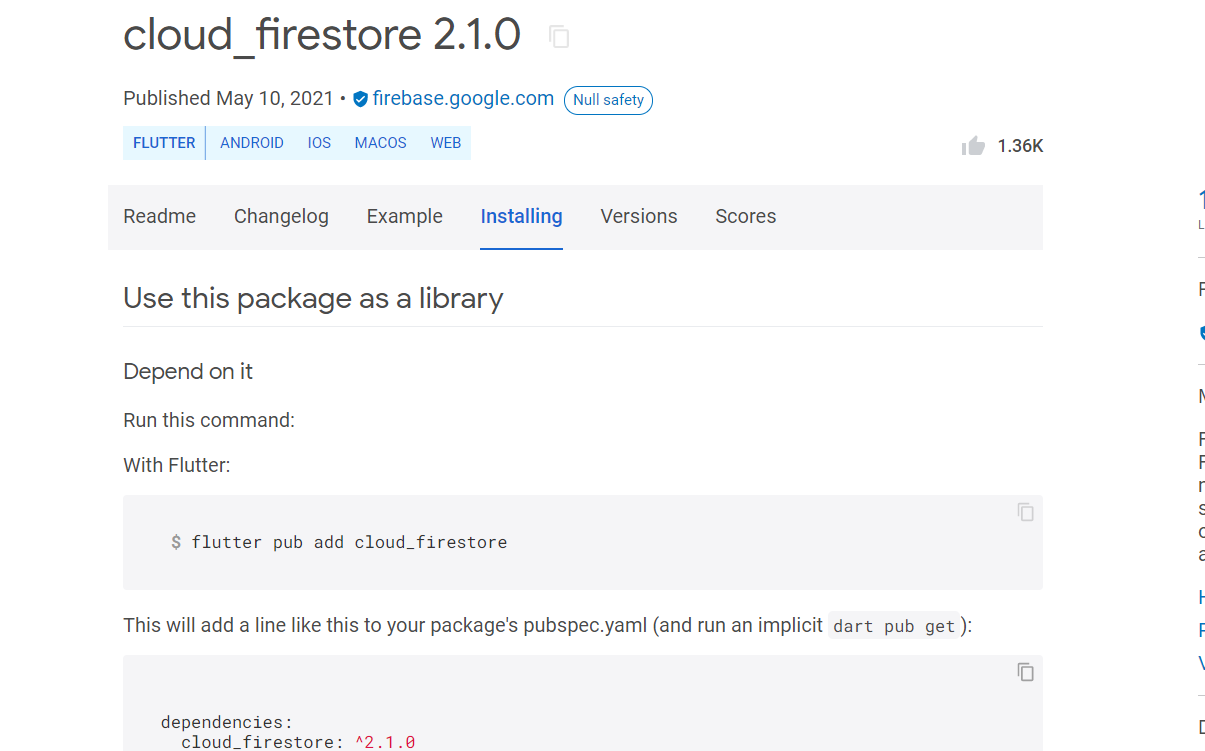Click the 'Depend on it' heading

click(188, 371)
